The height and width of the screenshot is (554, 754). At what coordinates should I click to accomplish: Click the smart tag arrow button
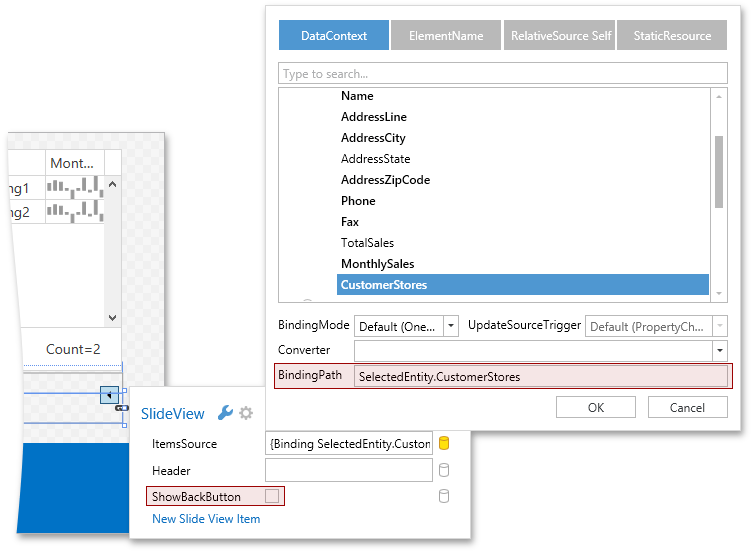coord(110,394)
